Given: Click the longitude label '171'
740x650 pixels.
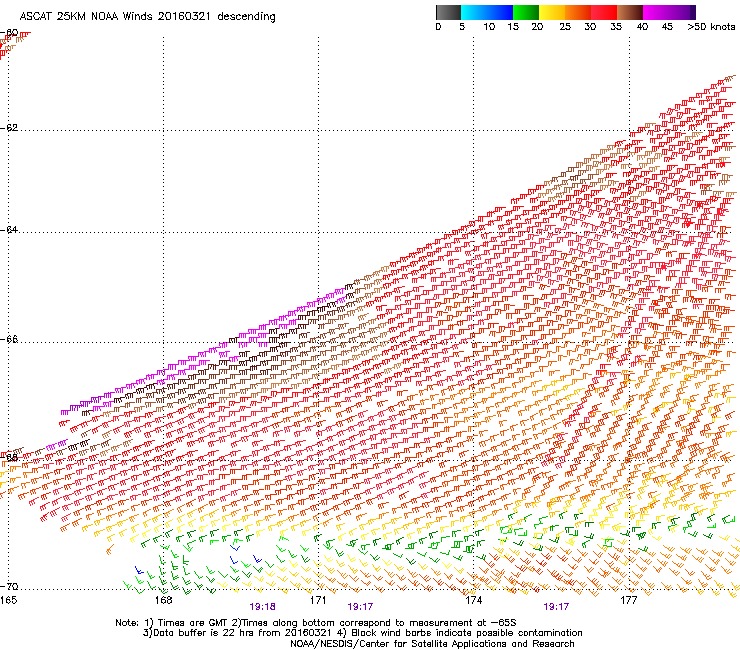Looking at the screenshot, I should click(318, 600).
